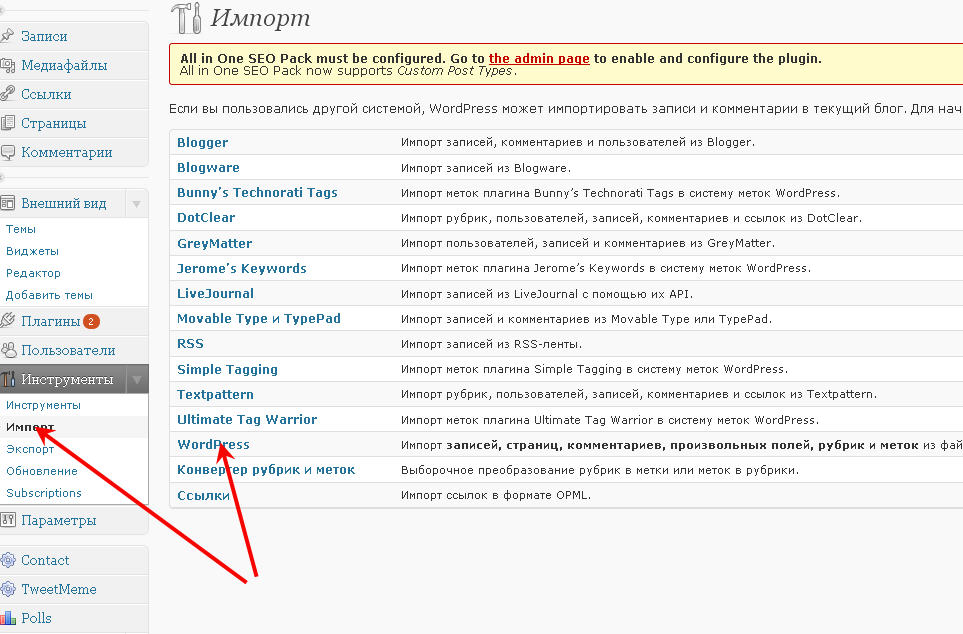Select Movable Type и TypePad importer

tap(259, 319)
